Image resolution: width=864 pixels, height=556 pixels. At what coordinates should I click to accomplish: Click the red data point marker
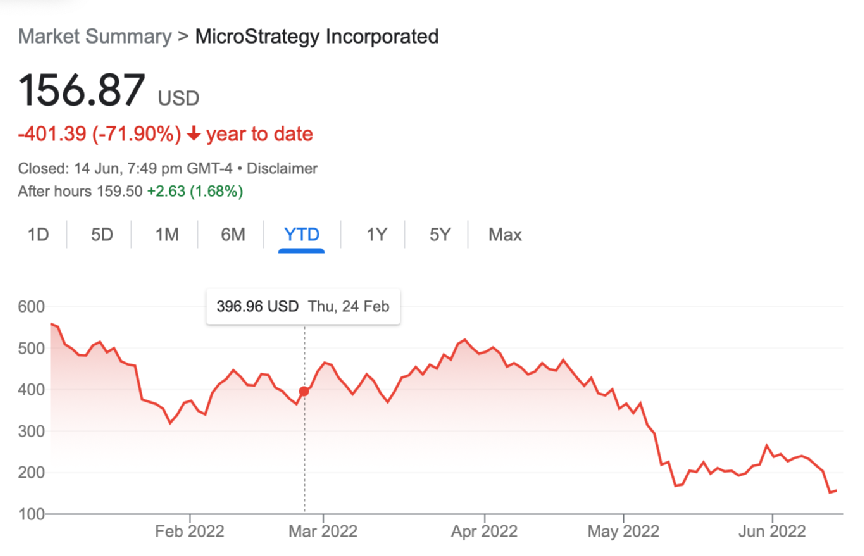click(305, 391)
